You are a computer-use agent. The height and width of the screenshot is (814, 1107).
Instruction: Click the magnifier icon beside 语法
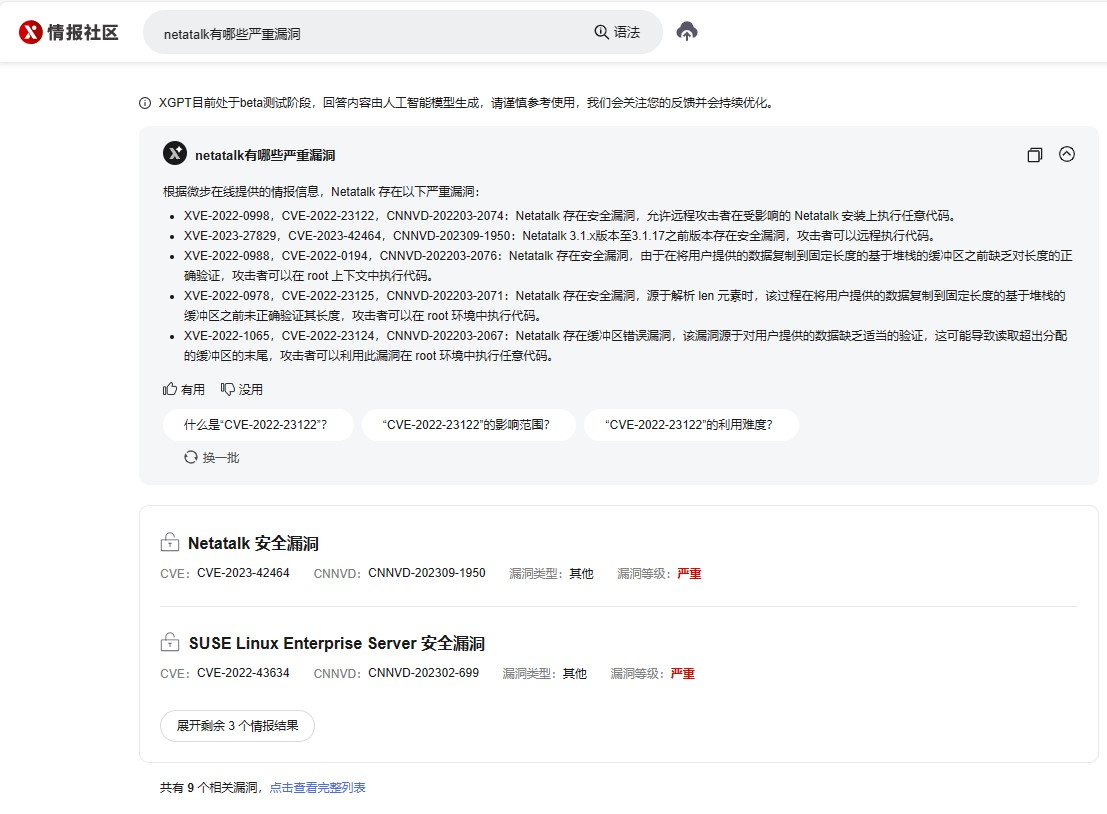coord(602,32)
